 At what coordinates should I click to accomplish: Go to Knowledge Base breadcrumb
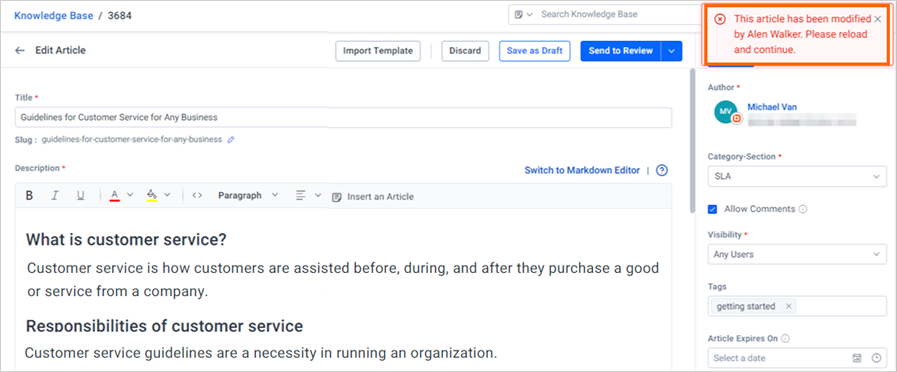(54, 15)
